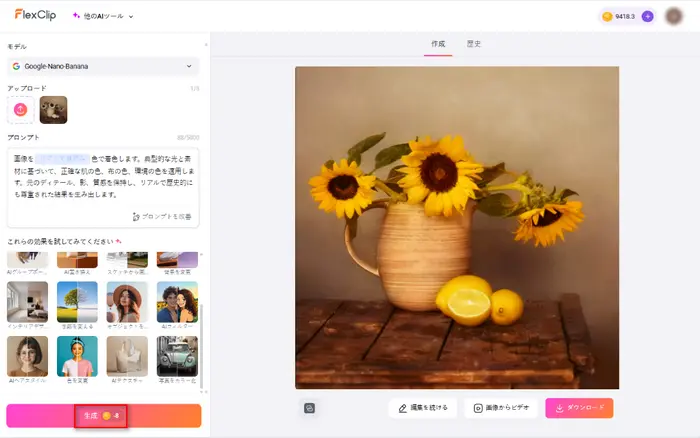Expand the Google-Nano-Banana model dropdown
The width and height of the screenshot is (700, 438).
(x=102, y=66)
